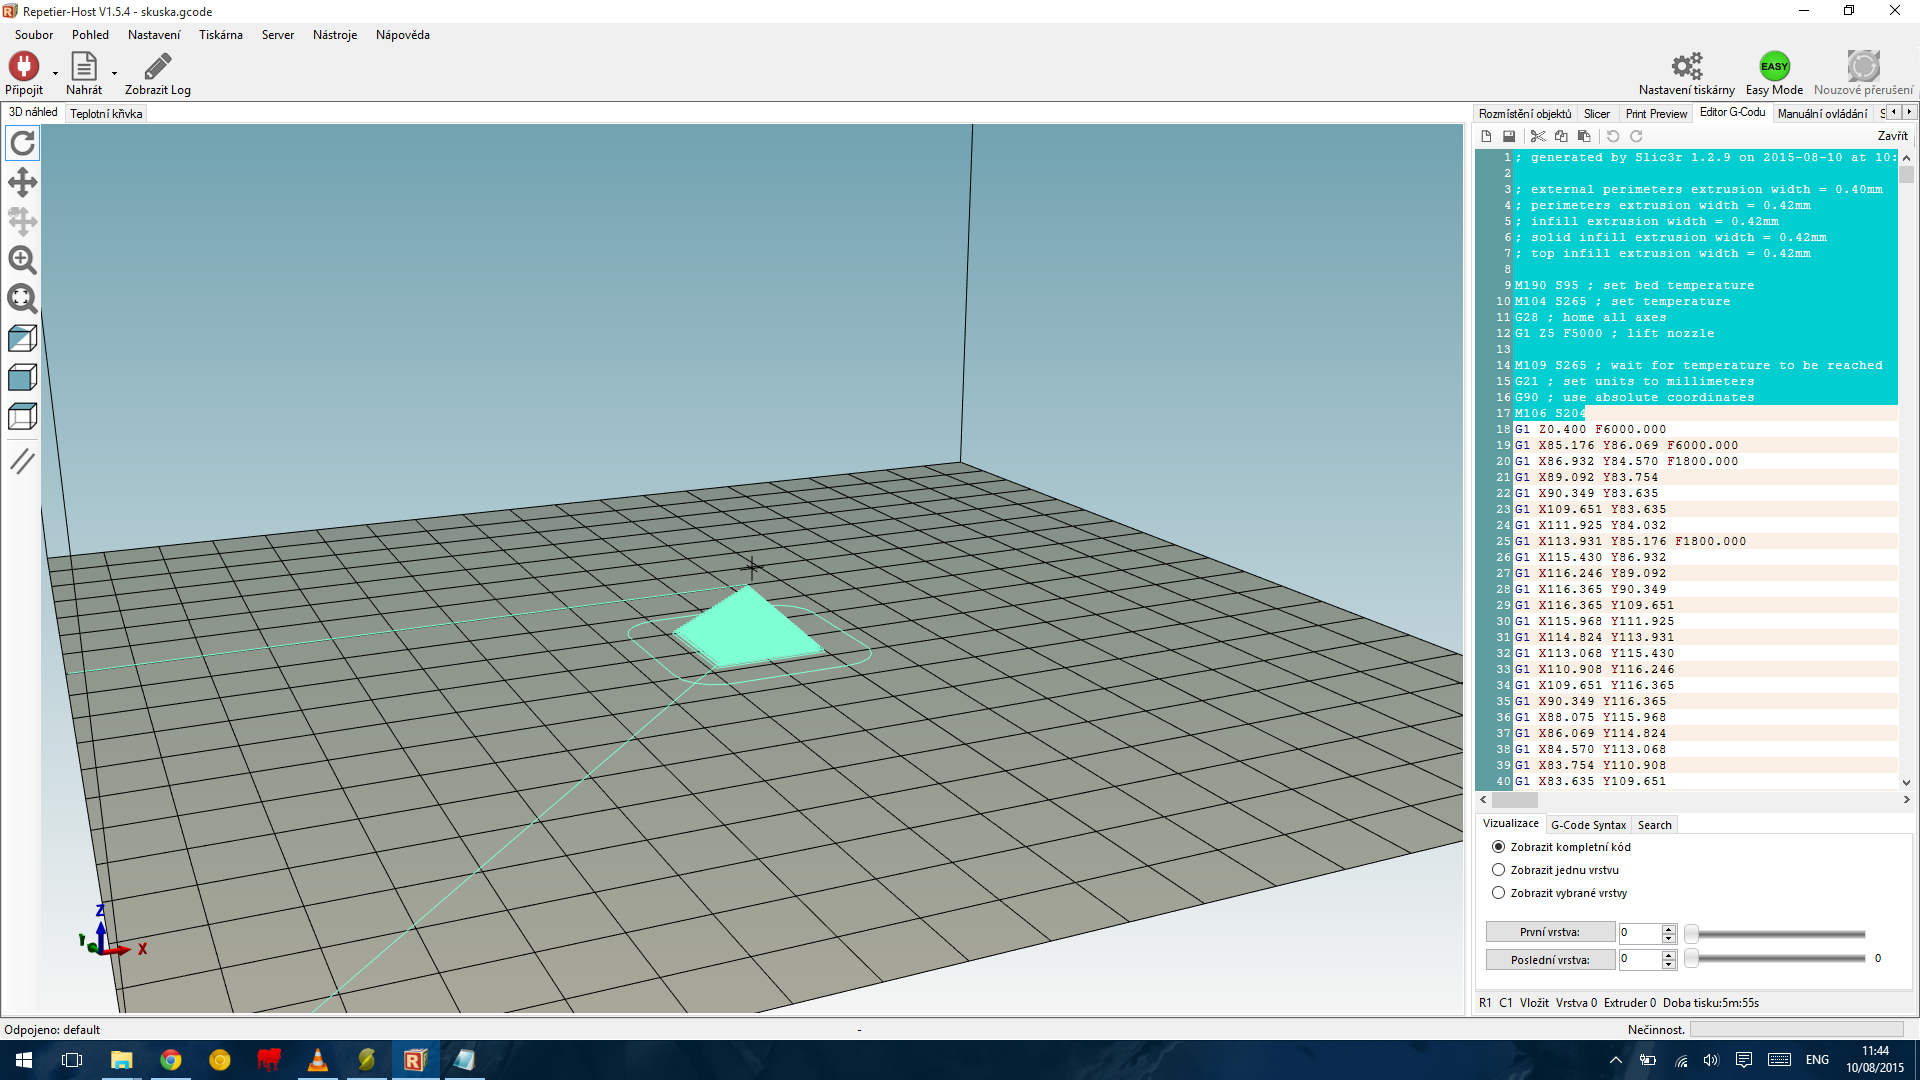Expand the Připojit dropdown arrow
The image size is (1920, 1080).
coord(55,73)
